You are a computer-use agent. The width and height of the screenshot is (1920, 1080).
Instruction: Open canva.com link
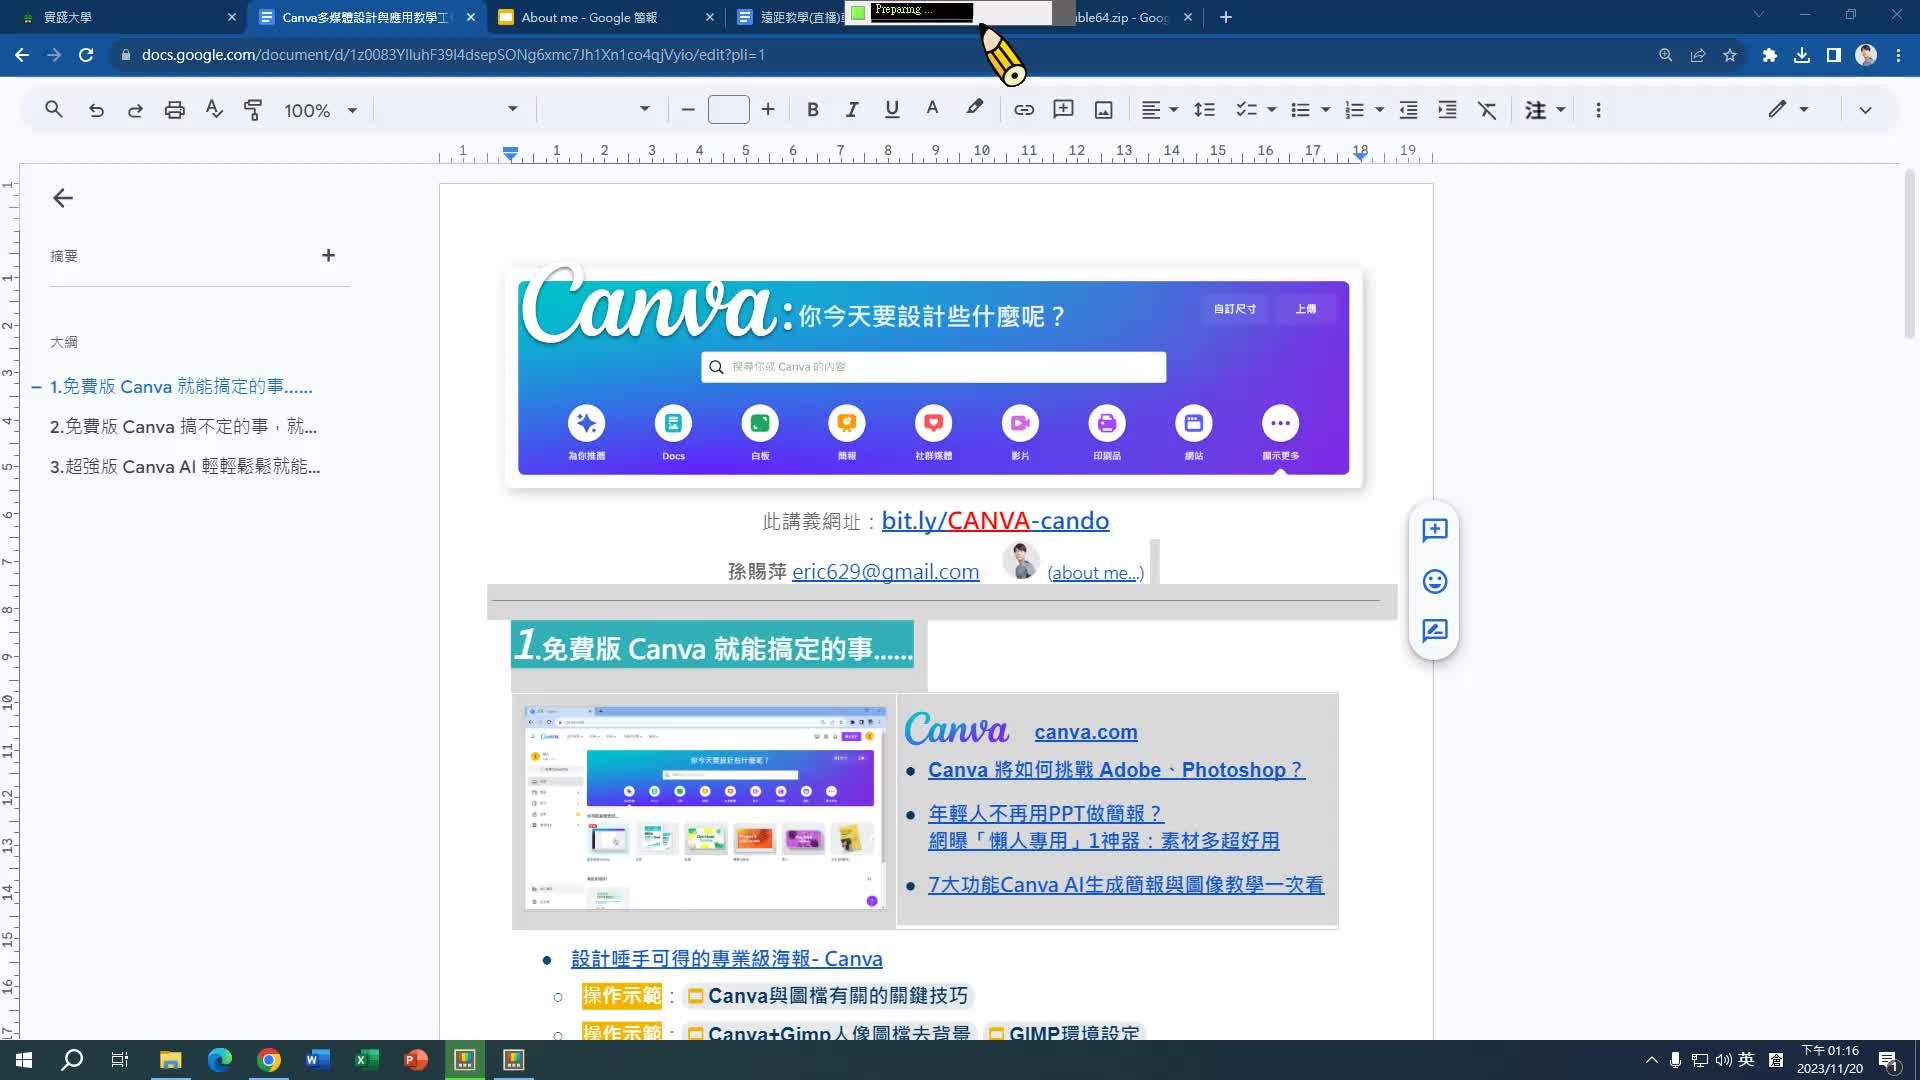point(1086,732)
